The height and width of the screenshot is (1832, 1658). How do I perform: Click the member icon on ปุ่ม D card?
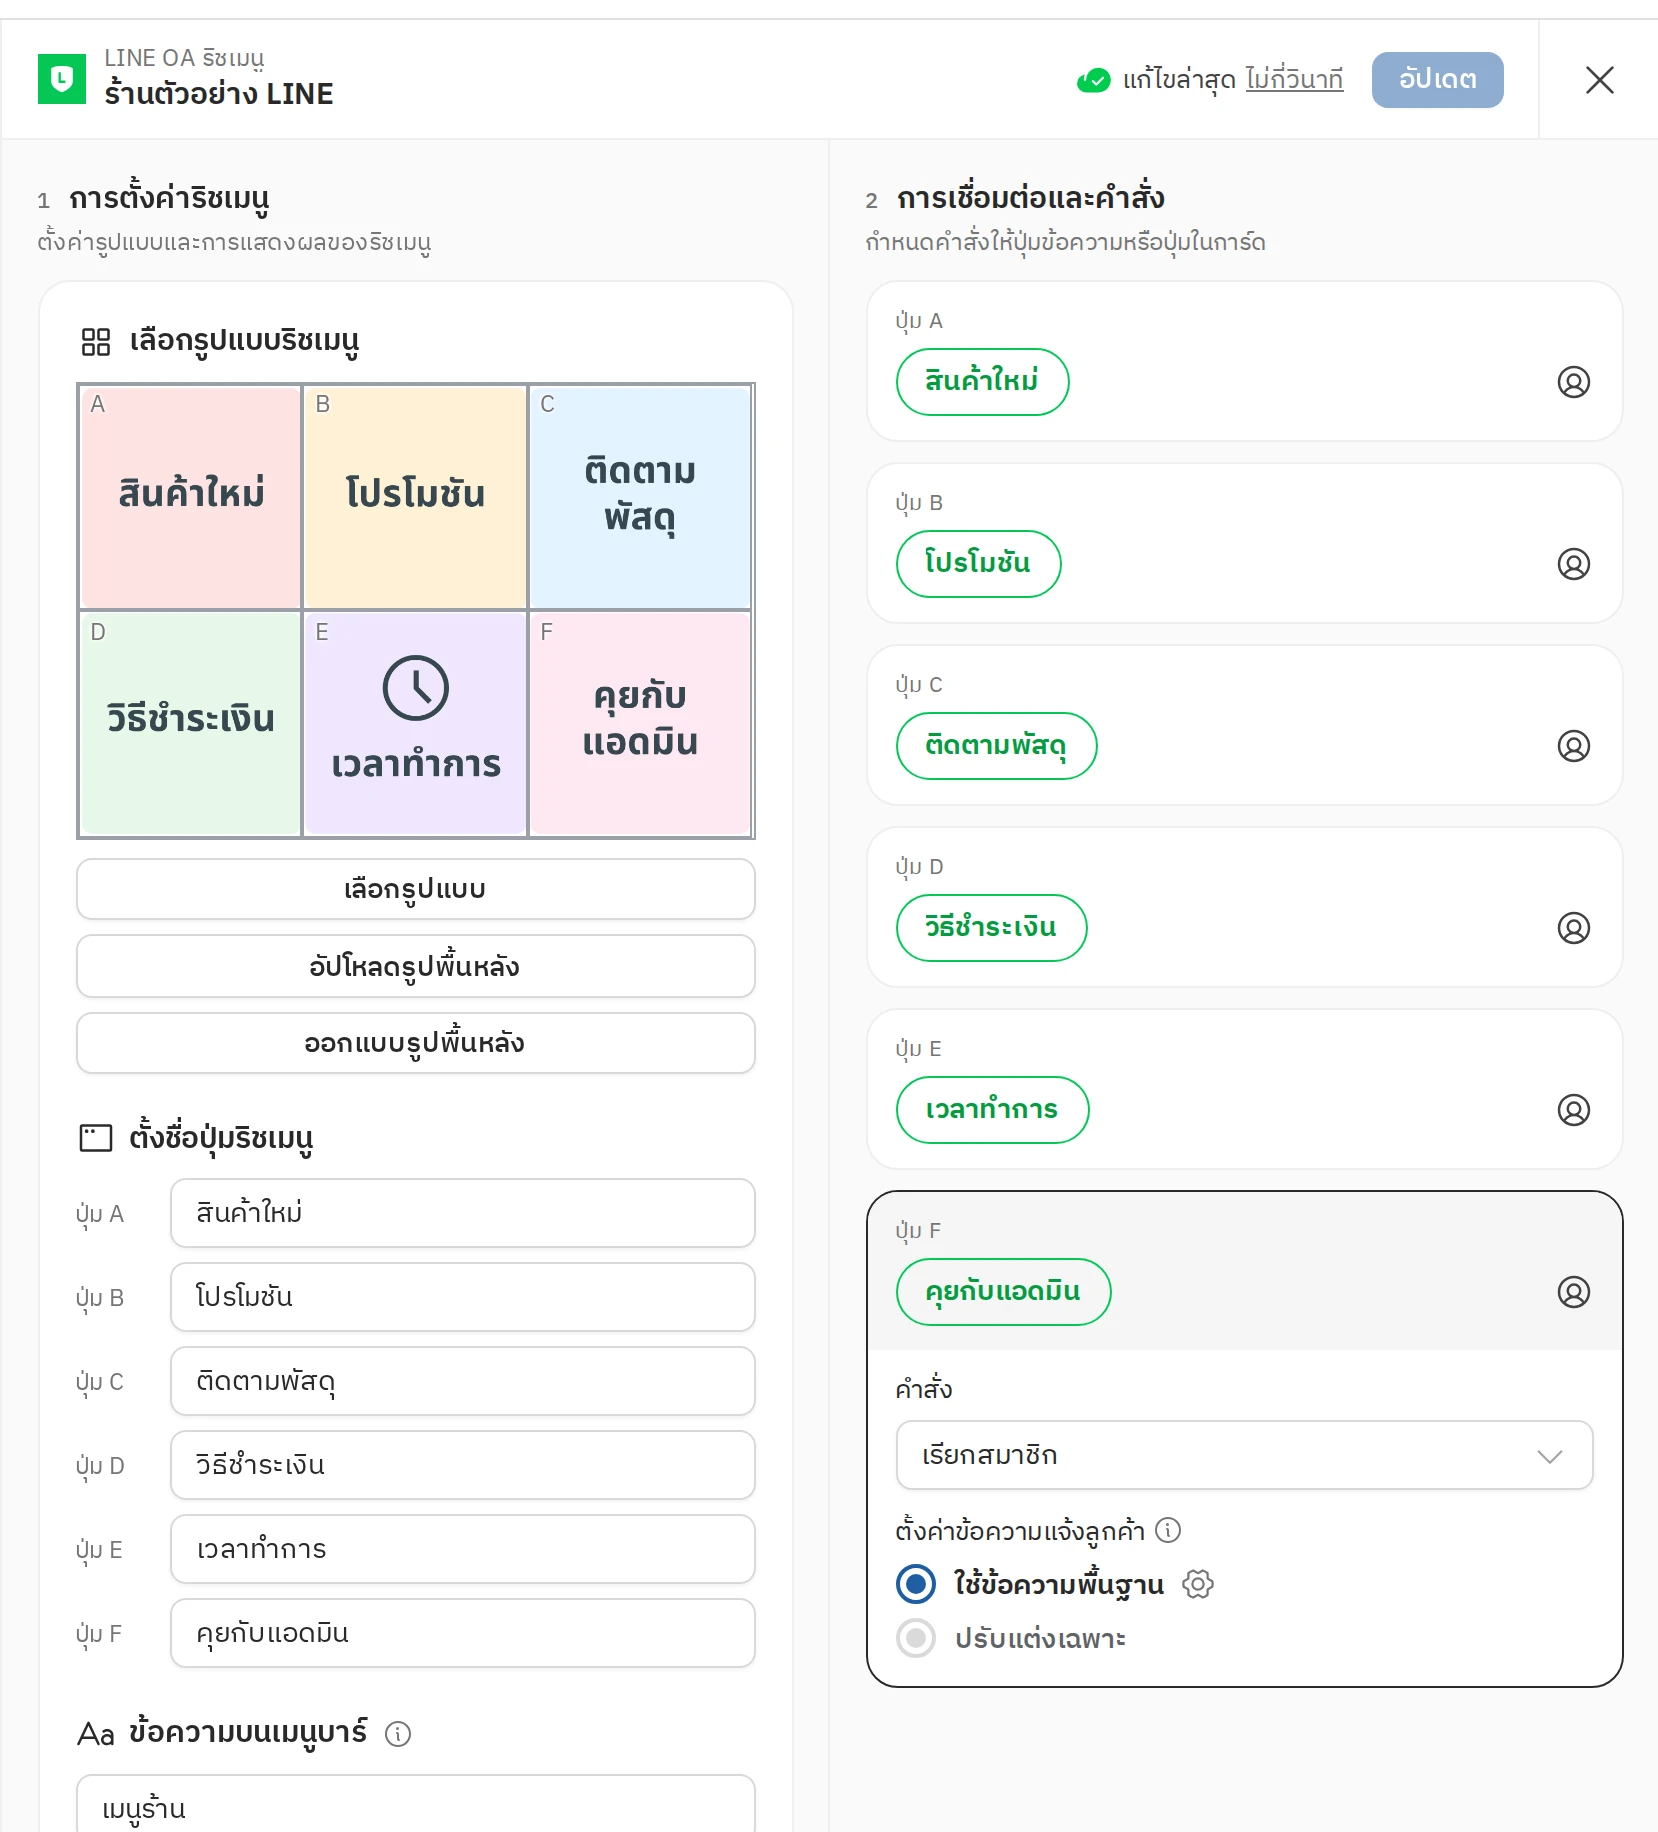tap(1573, 928)
